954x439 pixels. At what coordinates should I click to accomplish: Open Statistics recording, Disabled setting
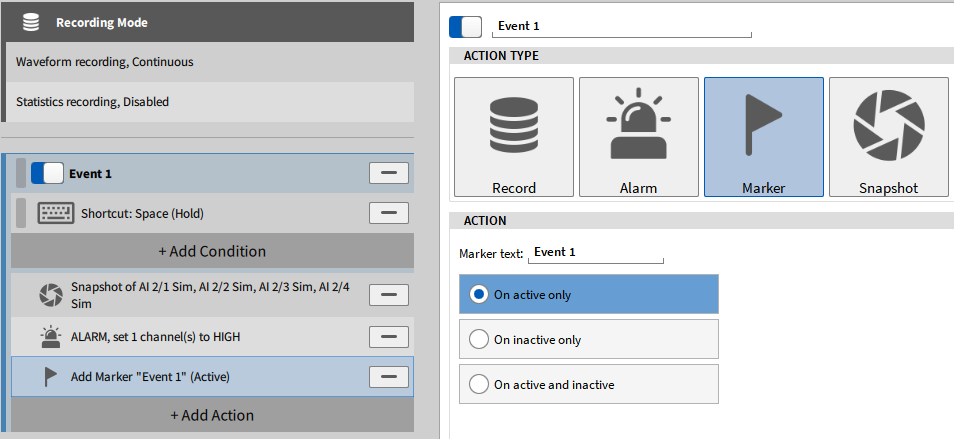point(209,102)
